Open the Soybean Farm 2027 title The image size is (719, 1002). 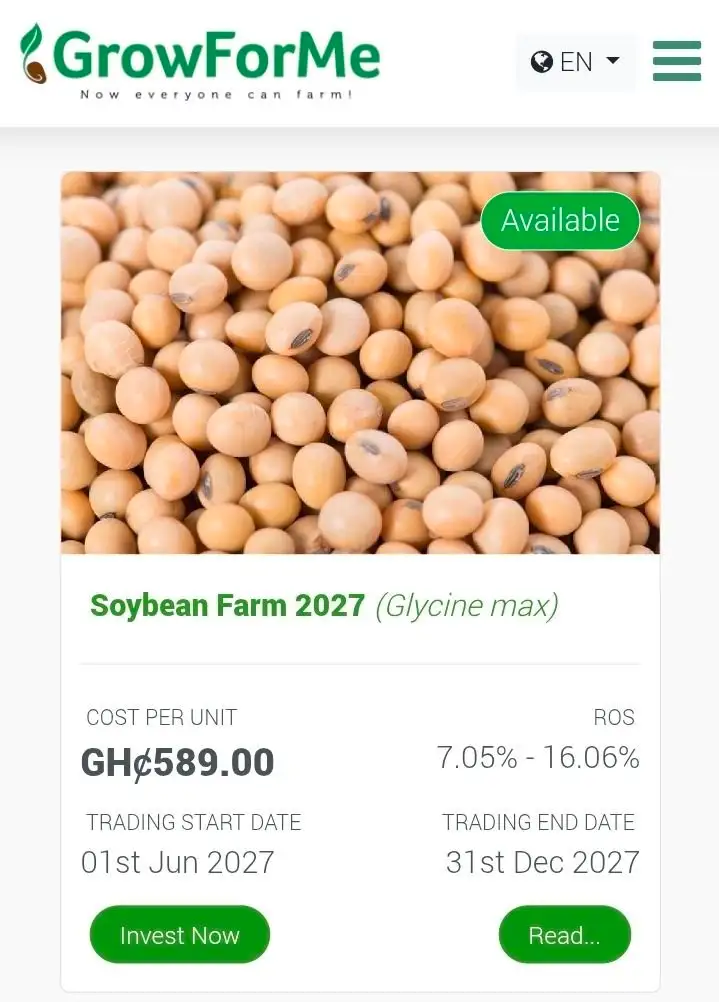[228, 605]
